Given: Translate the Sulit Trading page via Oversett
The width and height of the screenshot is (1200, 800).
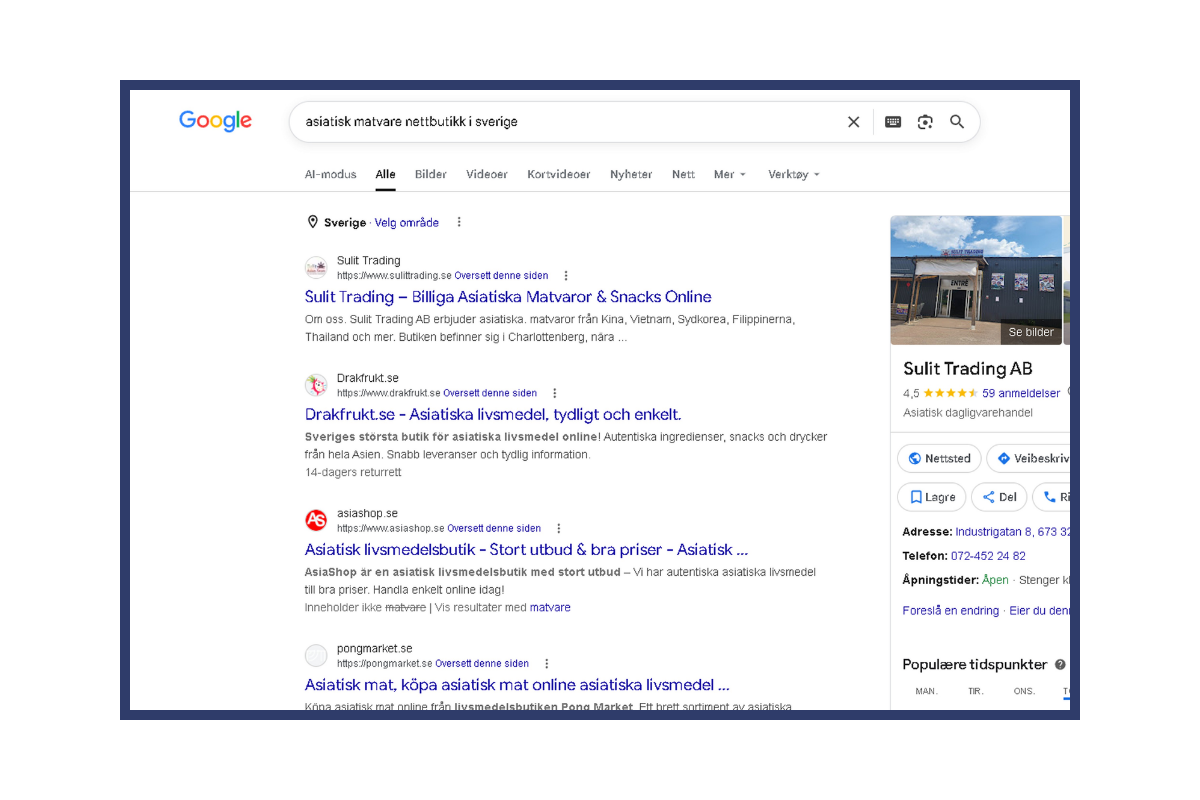Looking at the screenshot, I should point(502,275).
